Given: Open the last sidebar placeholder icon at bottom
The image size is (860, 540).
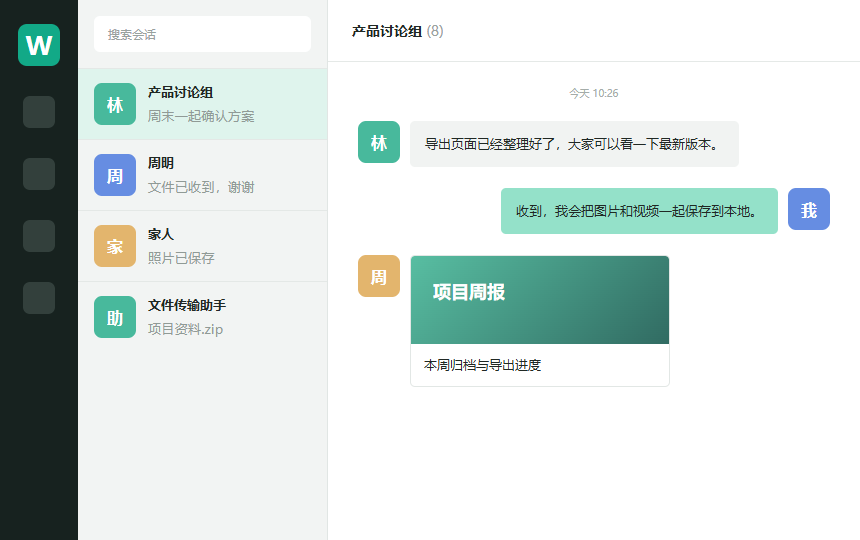Looking at the screenshot, I should [39, 298].
